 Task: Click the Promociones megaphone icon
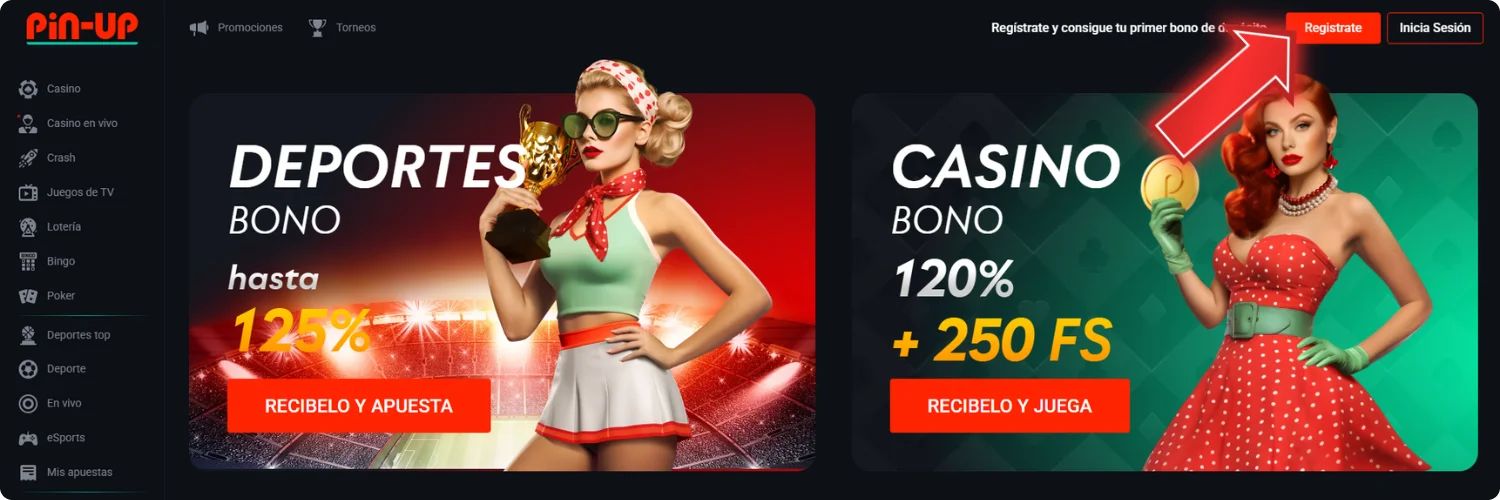click(x=199, y=28)
